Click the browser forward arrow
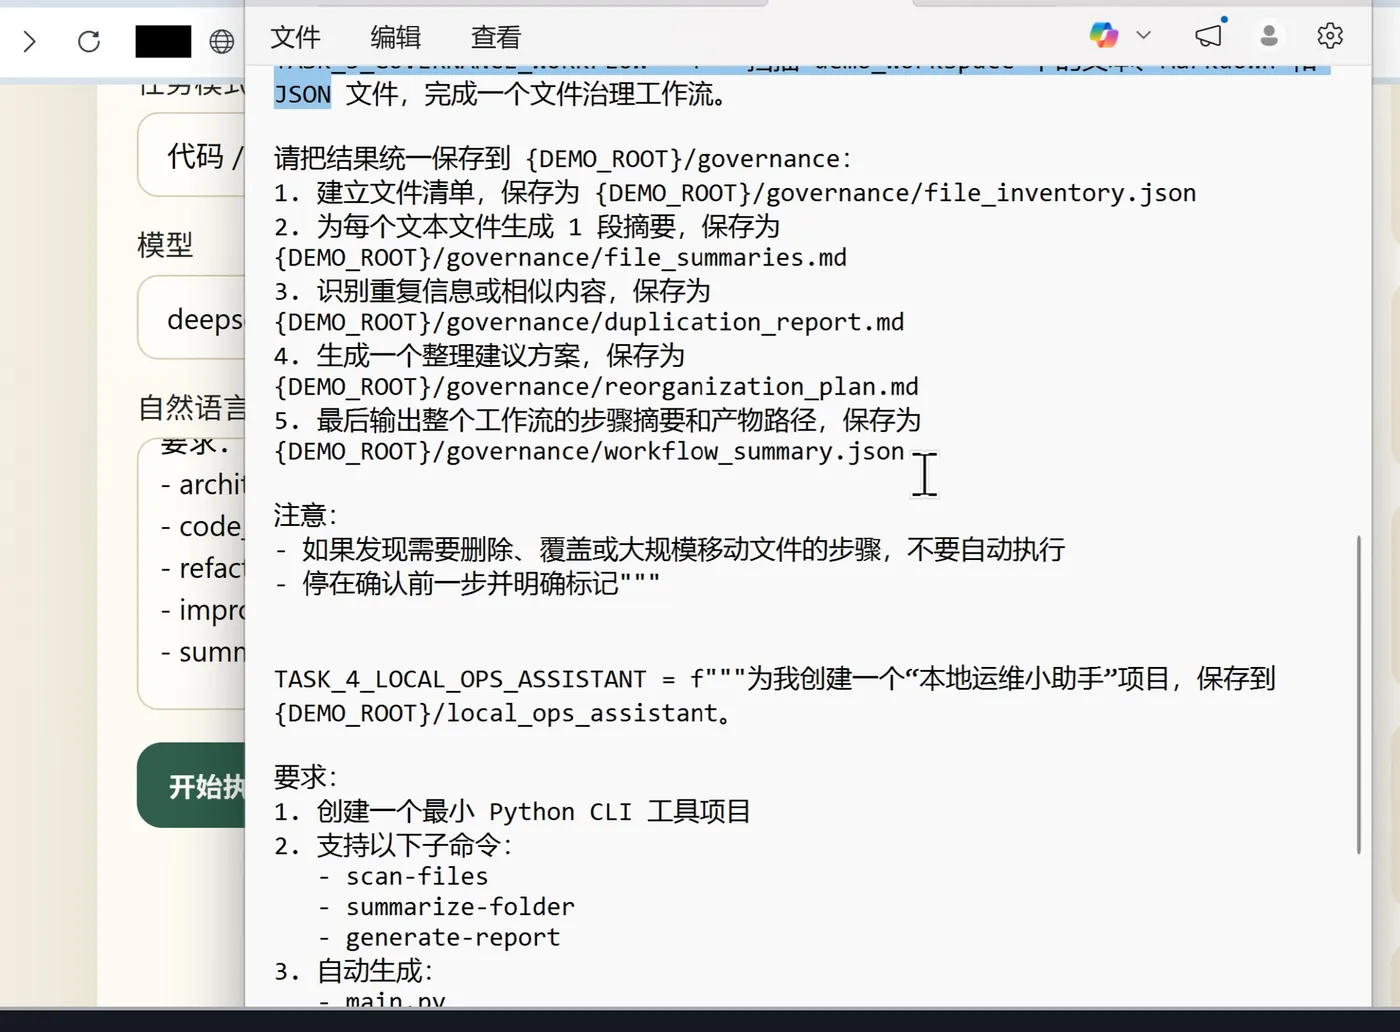 click(30, 41)
